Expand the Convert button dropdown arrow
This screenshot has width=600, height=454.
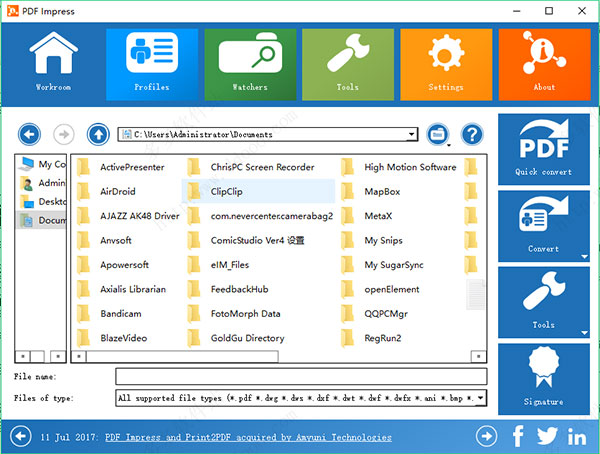pyautogui.click(x=584, y=256)
